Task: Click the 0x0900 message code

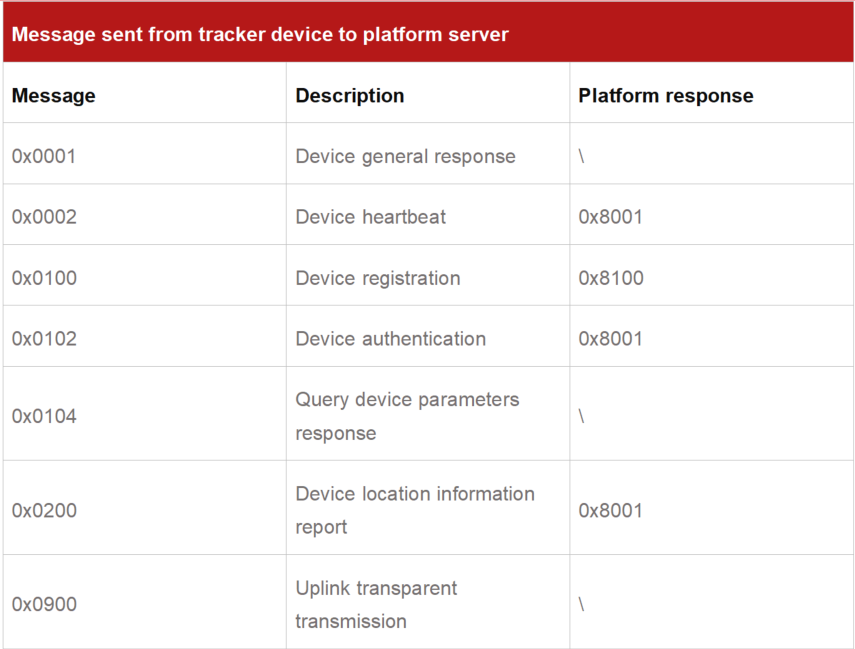Action: 44,604
